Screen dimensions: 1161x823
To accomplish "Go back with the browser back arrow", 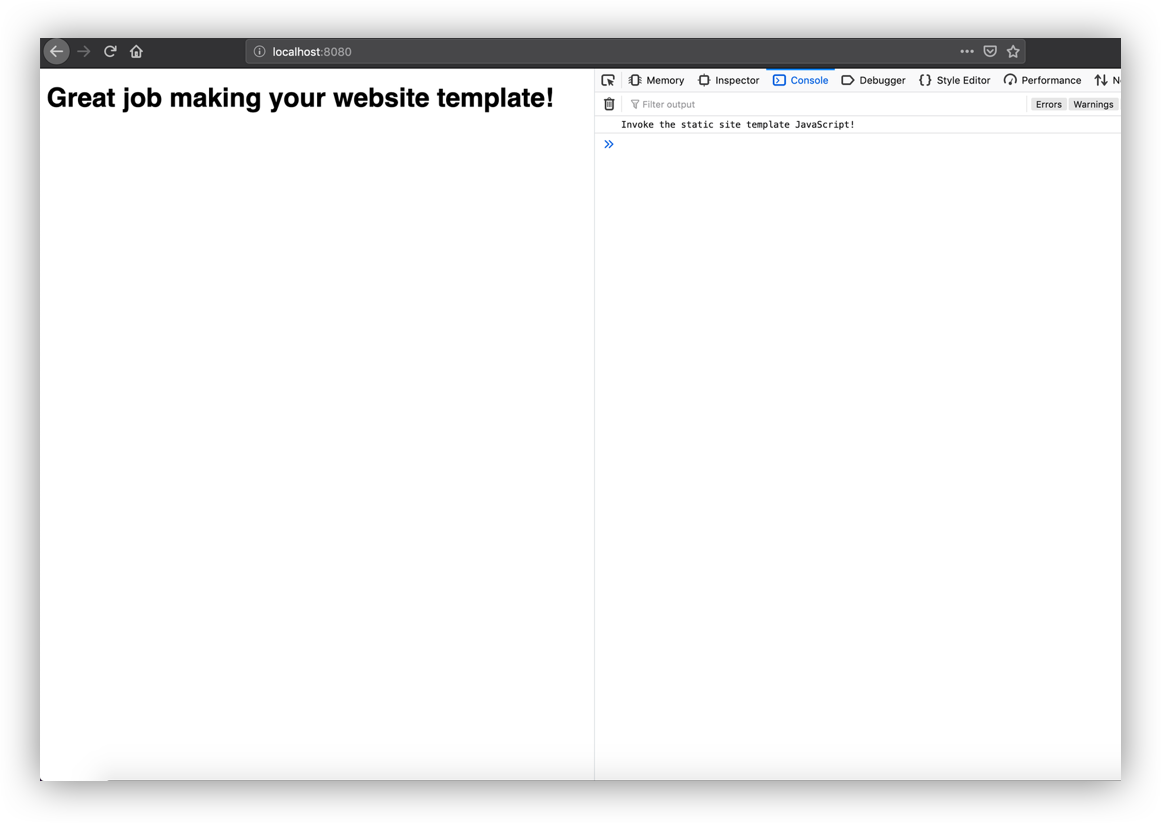I will [57, 51].
